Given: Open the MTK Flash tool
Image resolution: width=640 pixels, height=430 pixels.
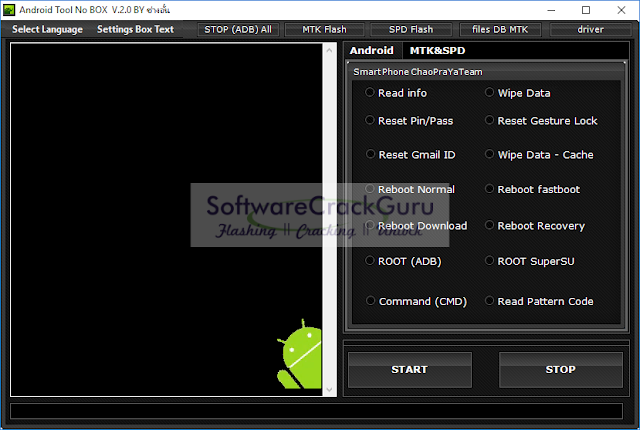Looking at the screenshot, I should (324, 29).
